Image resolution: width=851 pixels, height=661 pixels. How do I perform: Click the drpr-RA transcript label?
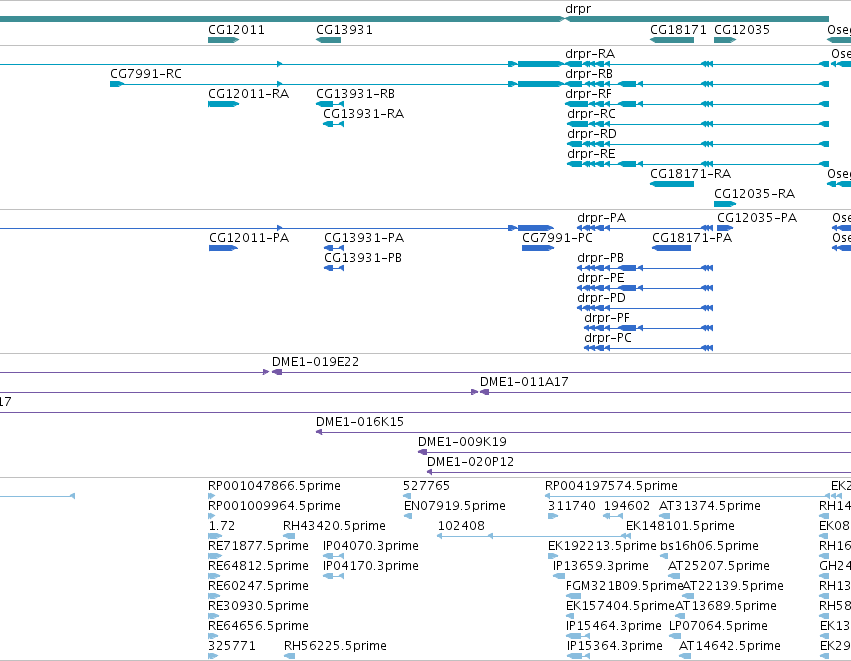[590, 54]
